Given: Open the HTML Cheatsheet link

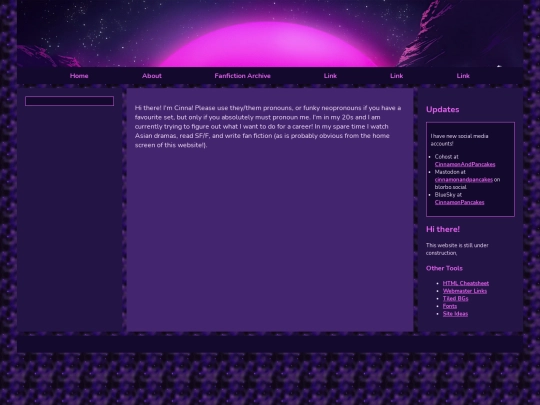Looking at the screenshot, I should pos(466,283).
